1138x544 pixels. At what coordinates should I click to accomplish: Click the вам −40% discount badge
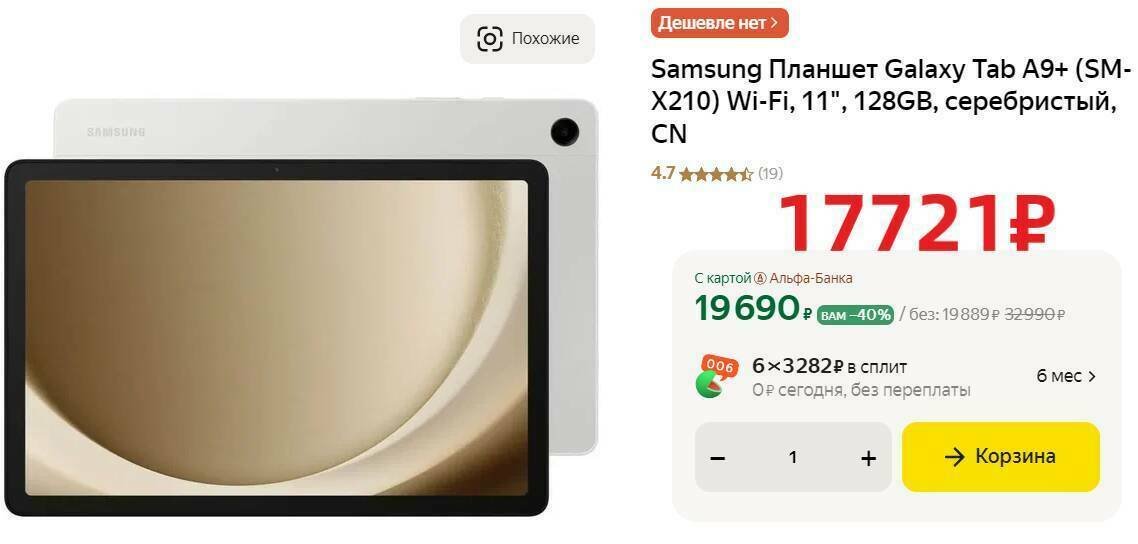pyautogui.click(x=856, y=315)
